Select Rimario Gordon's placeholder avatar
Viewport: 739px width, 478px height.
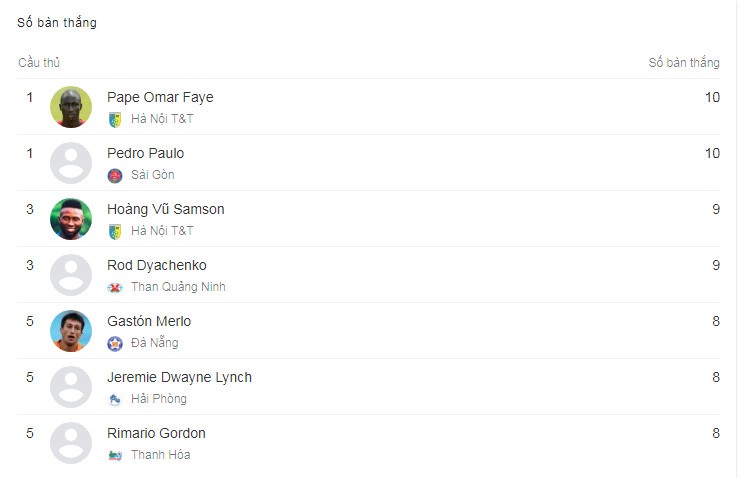(x=71, y=443)
